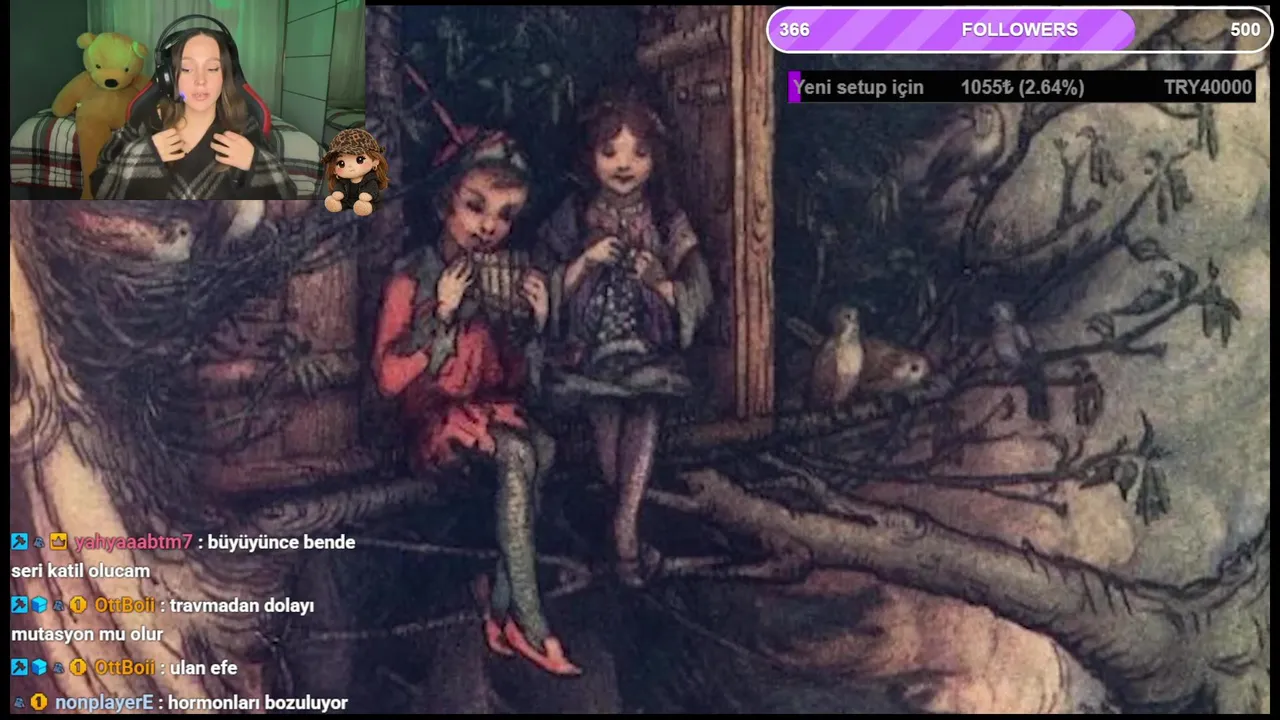Viewport: 1280px width, 720px height.
Task: Click the chat text 'seri katil olucam'
Action: point(81,571)
